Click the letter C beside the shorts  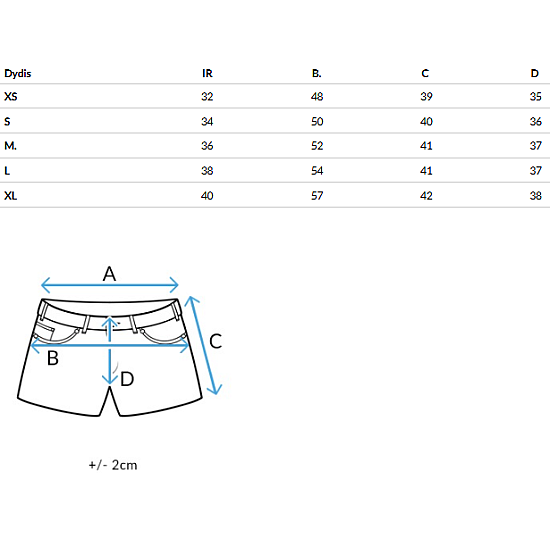tap(215, 341)
